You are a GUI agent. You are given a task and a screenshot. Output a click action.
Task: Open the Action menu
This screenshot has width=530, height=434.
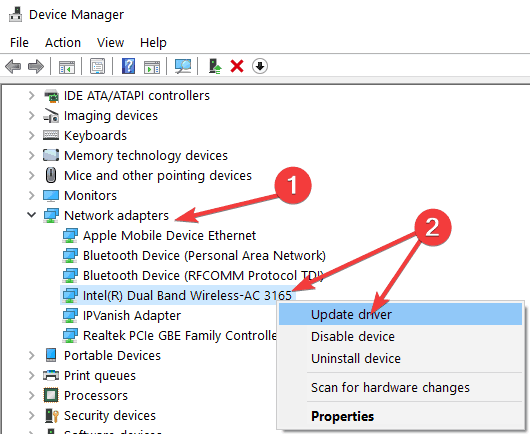click(x=63, y=43)
